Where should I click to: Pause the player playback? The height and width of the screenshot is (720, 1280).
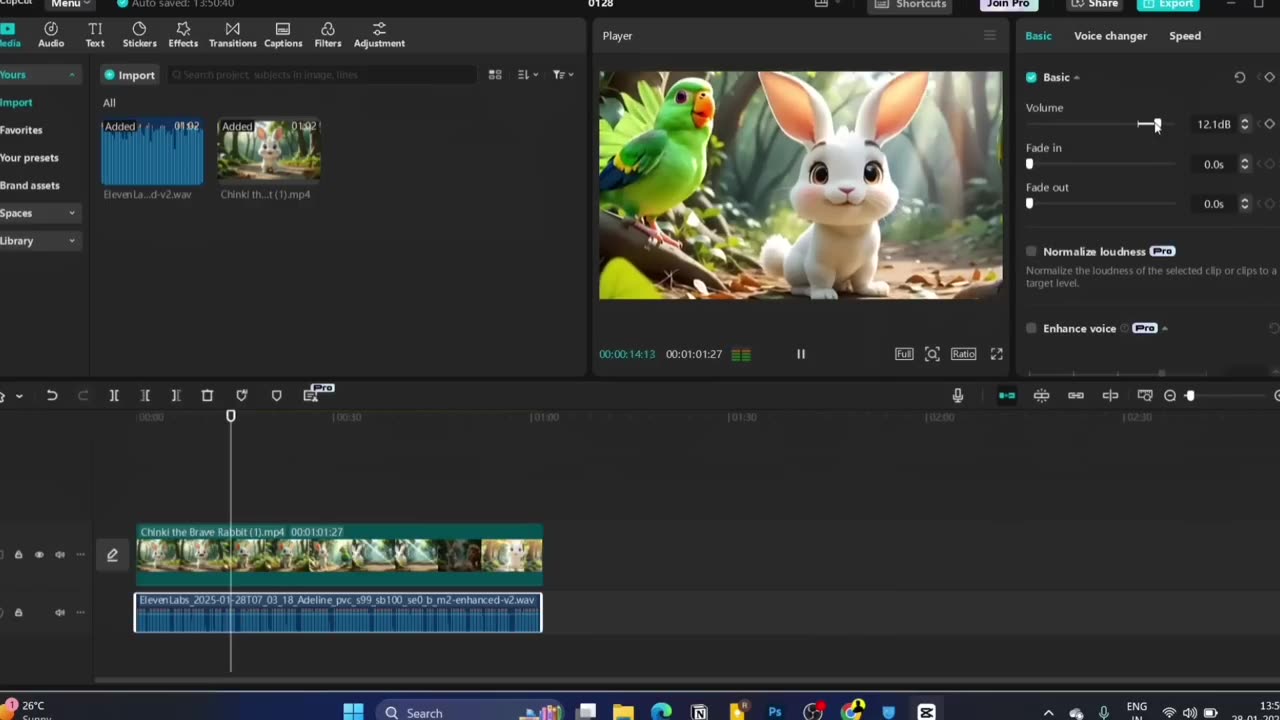tap(800, 354)
